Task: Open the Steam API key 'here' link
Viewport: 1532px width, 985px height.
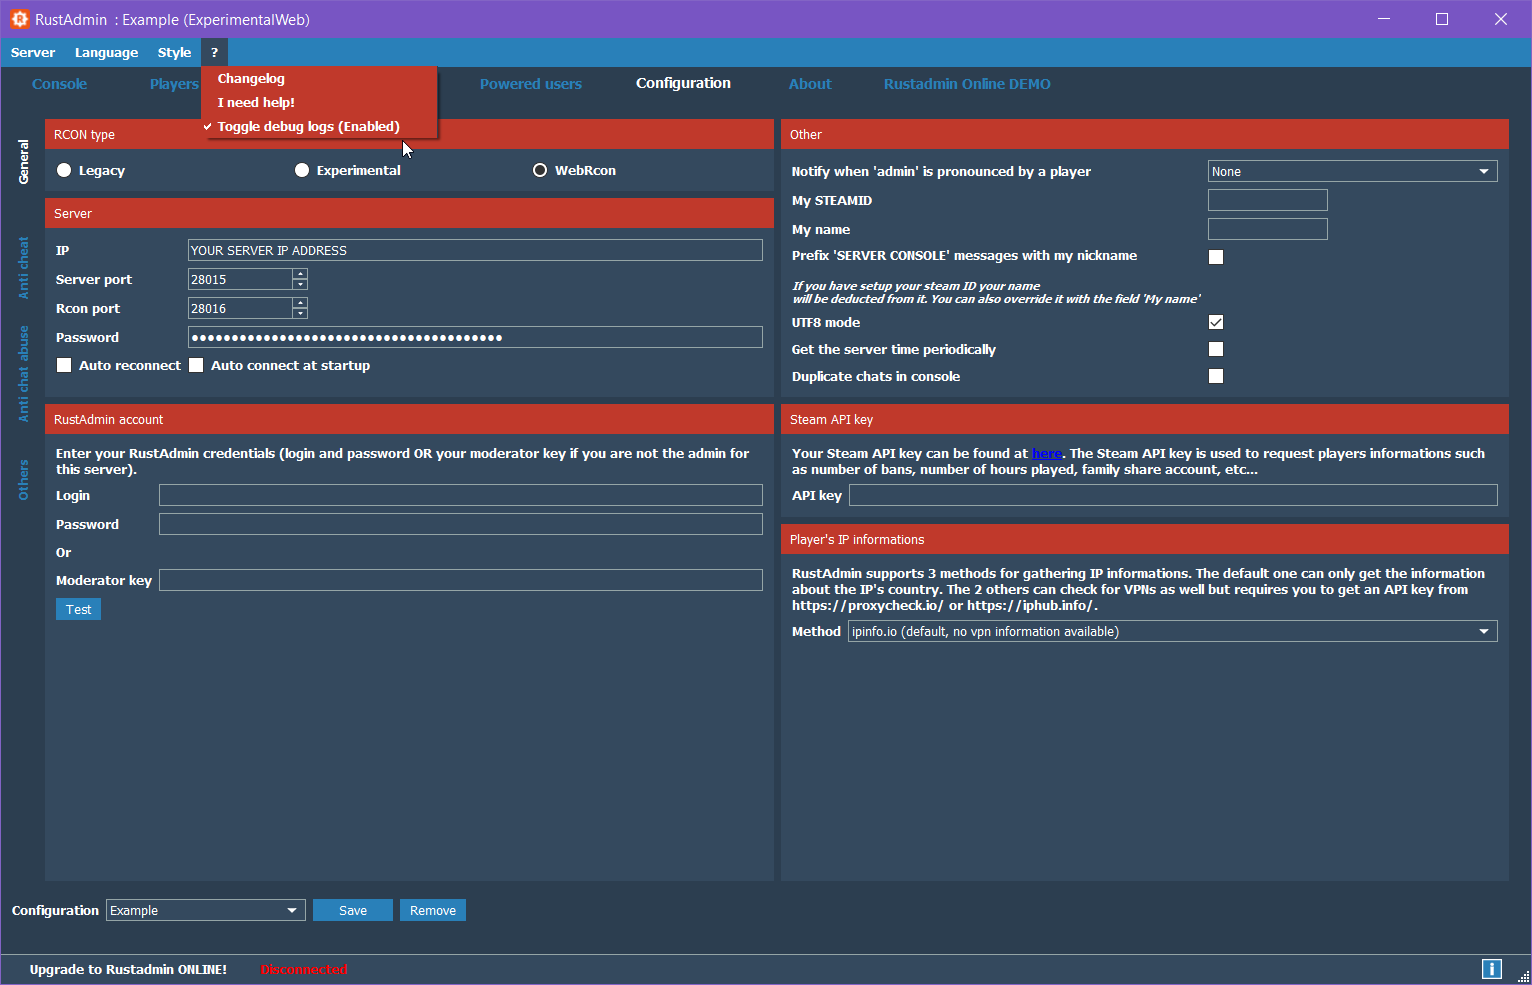Action: [1046, 453]
